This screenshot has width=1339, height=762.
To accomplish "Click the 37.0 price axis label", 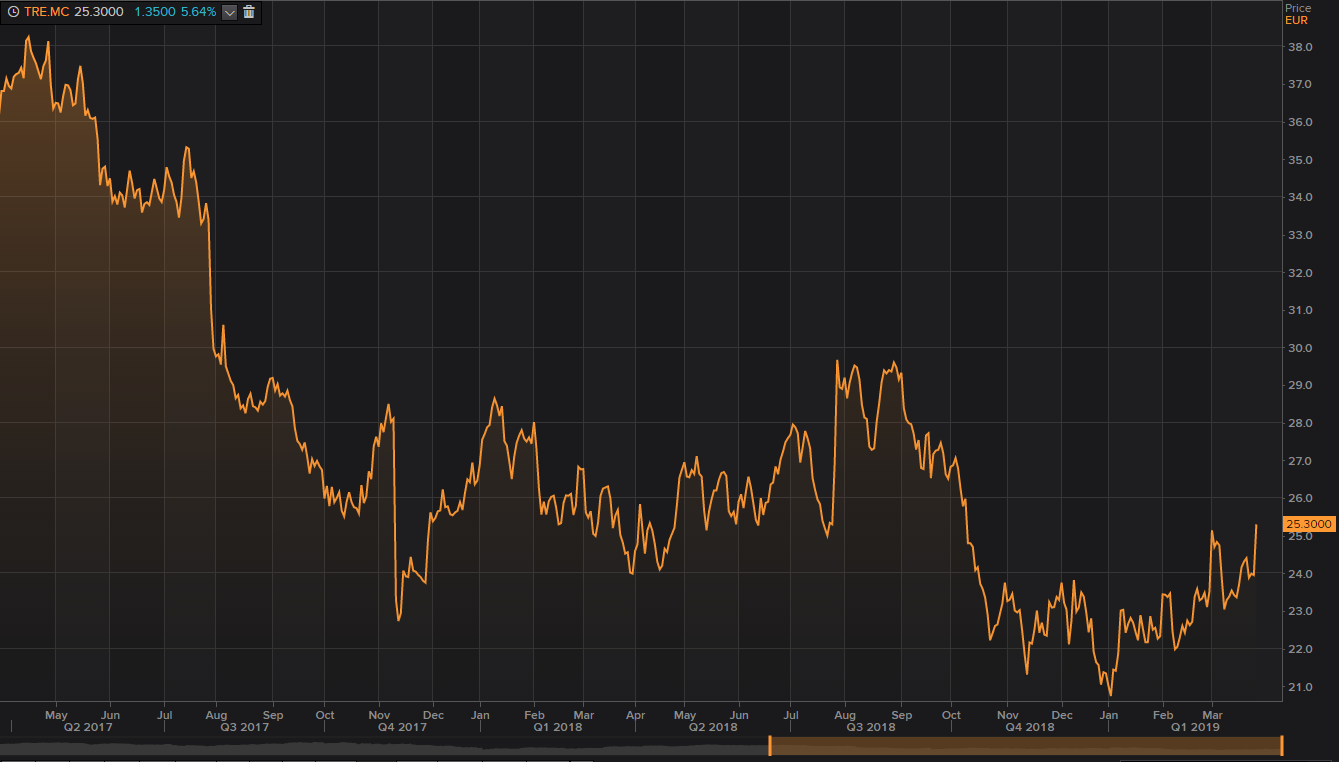I will (x=1300, y=84).
